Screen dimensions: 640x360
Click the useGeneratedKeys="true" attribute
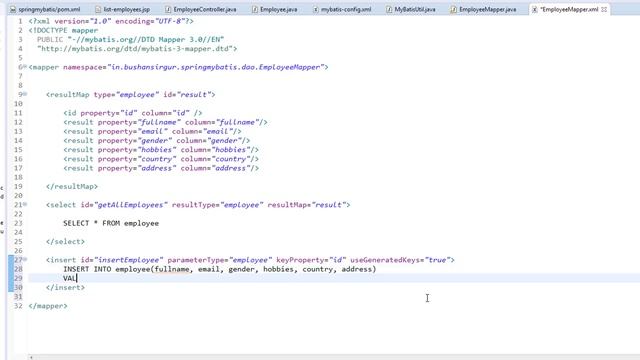click(400, 260)
